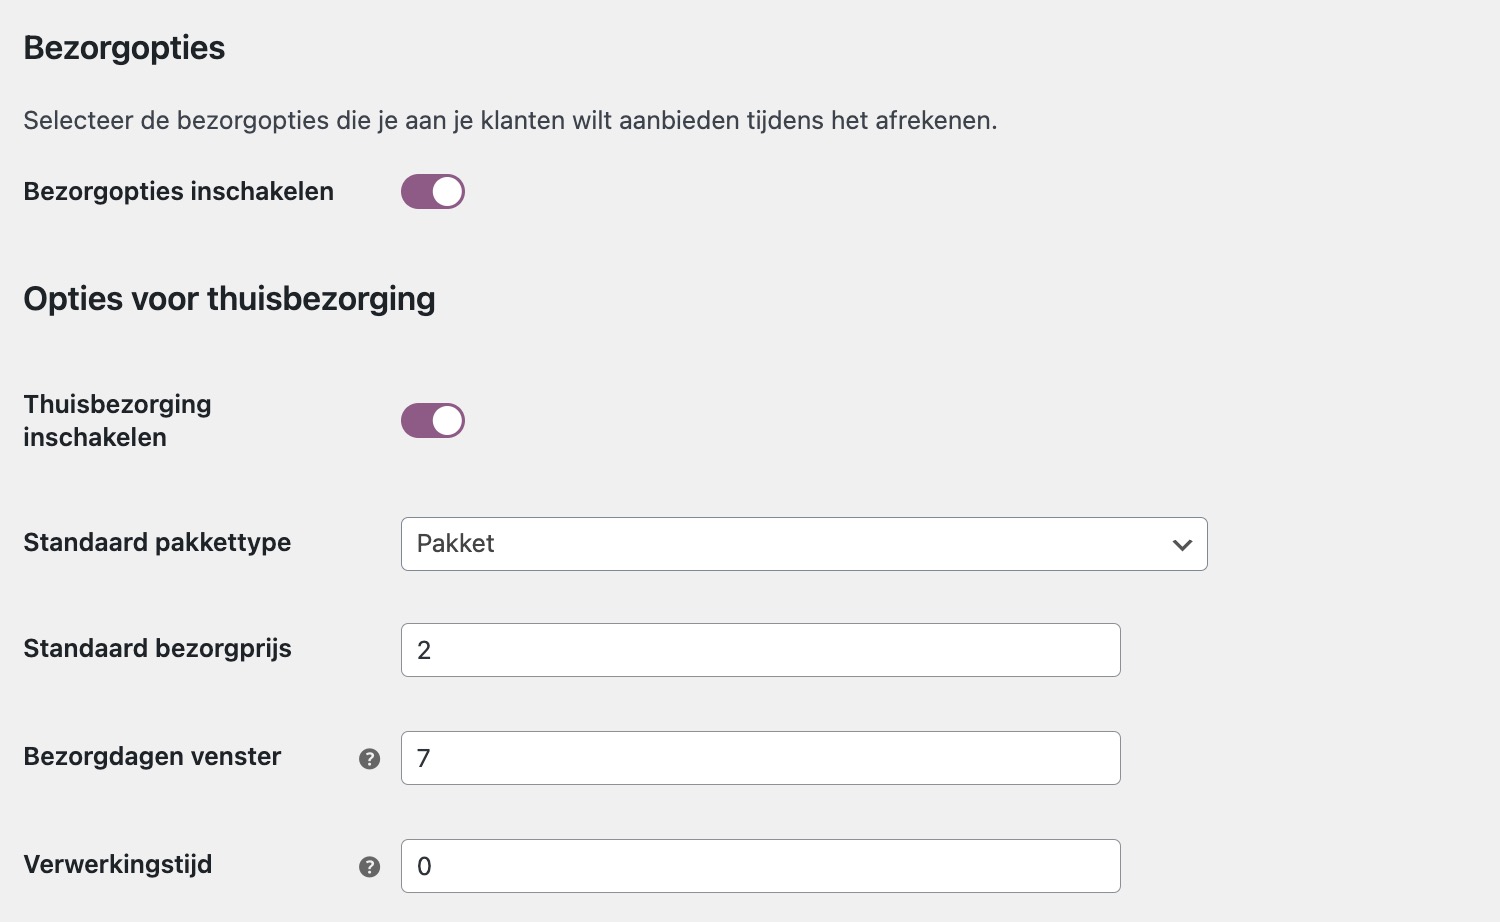The width and height of the screenshot is (1500, 922).
Task: Click the Thuisbezorging inschakelen label
Action: (117, 420)
